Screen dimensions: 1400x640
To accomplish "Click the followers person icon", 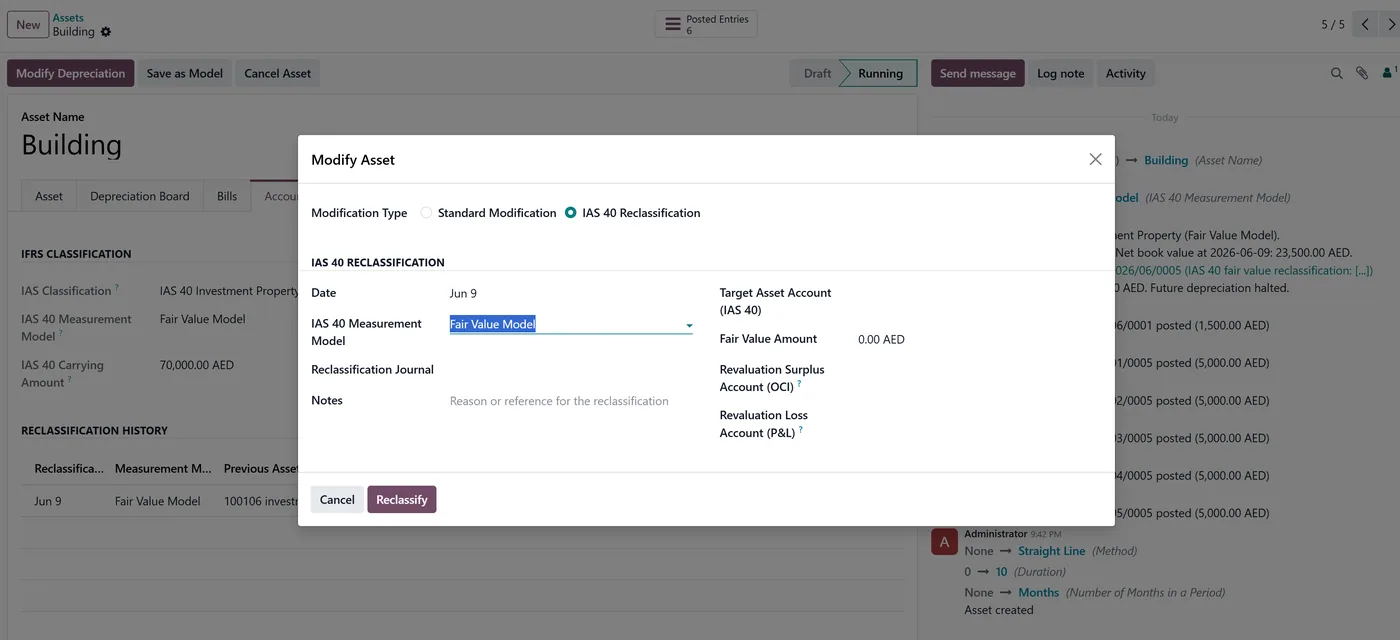I will 1388,73.
